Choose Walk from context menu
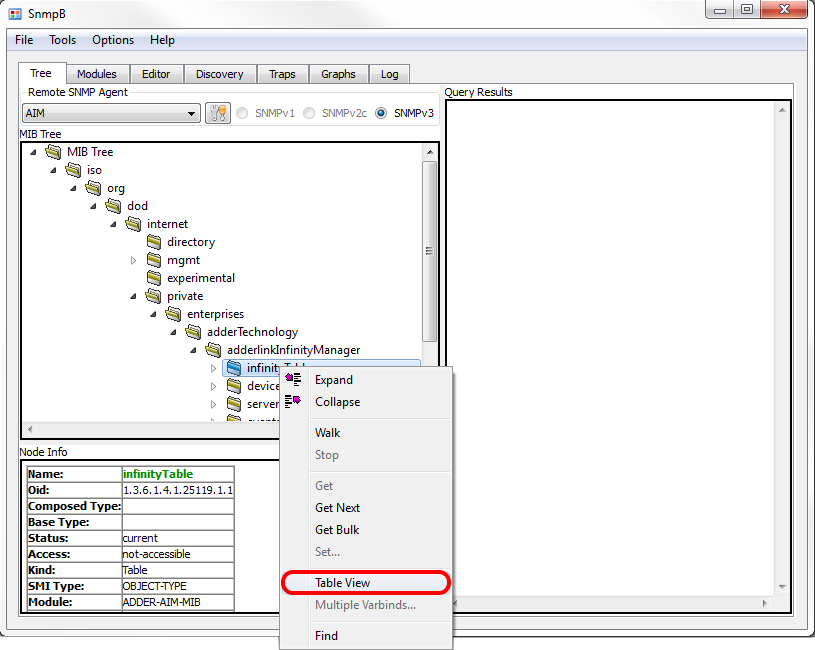815x650 pixels. point(365,432)
